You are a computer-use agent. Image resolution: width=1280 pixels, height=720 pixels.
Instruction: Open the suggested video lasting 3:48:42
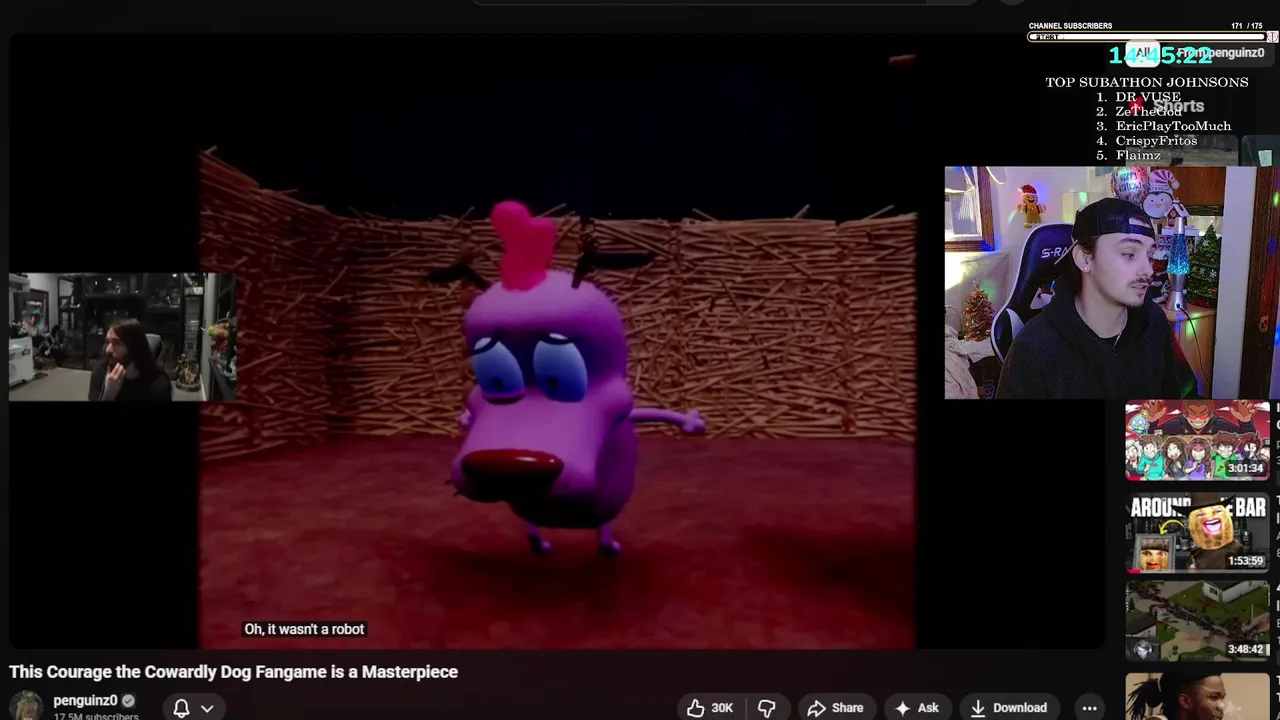point(1197,621)
